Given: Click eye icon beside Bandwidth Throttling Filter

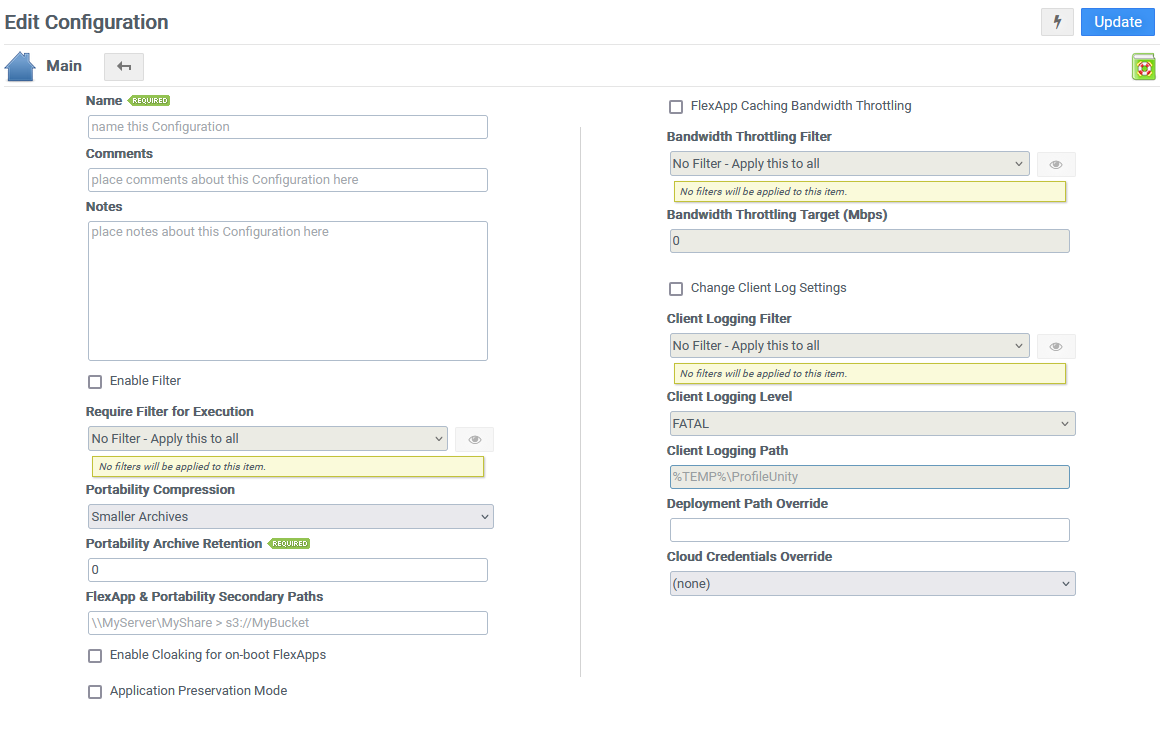Looking at the screenshot, I should (x=1056, y=164).
